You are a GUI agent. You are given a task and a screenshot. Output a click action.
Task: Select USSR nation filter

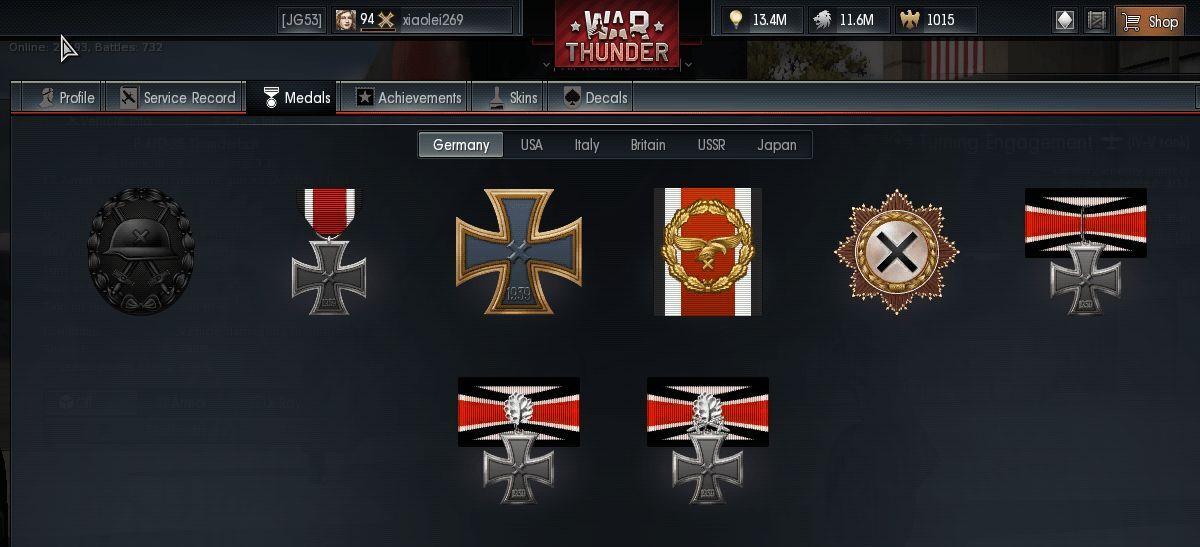click(x=711, y=145)
